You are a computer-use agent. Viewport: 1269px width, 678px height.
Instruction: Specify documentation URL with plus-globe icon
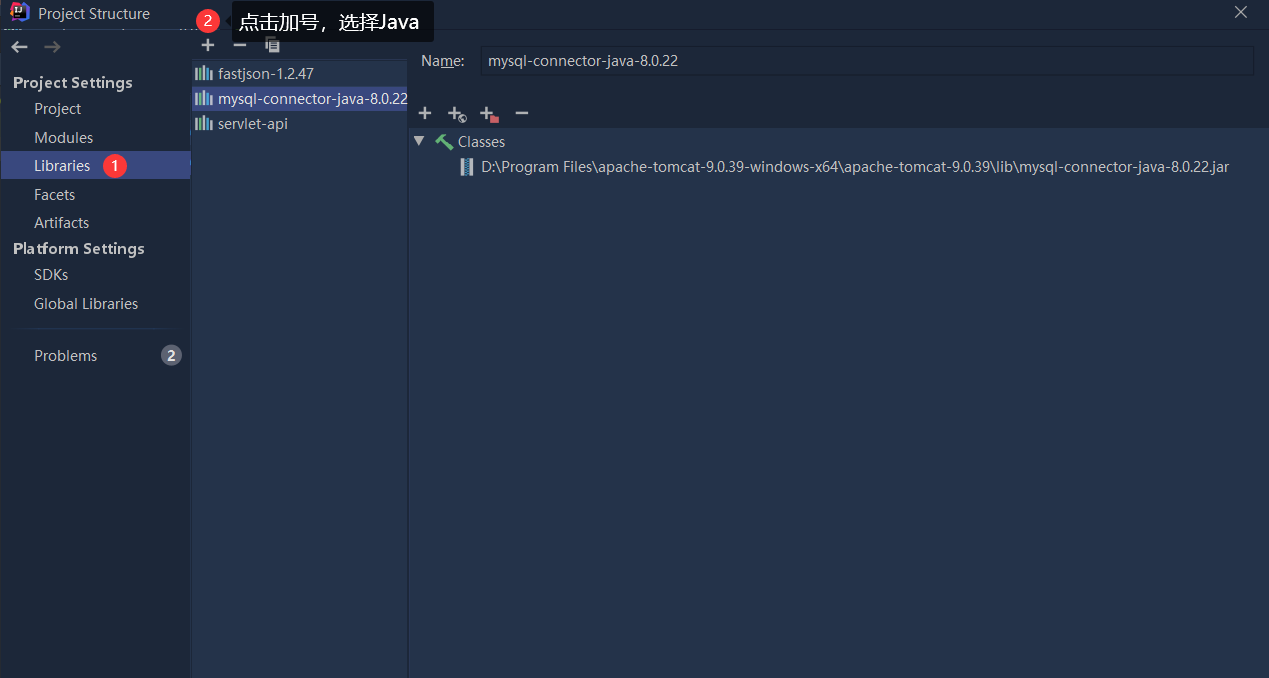(456, 114)
